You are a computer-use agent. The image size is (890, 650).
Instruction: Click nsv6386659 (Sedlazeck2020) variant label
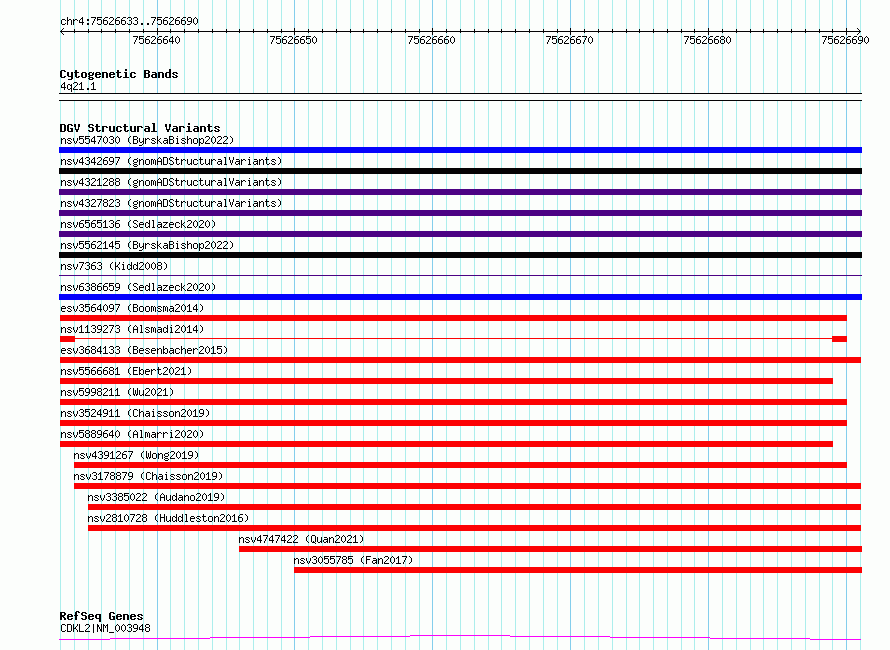tap(138, 287)
